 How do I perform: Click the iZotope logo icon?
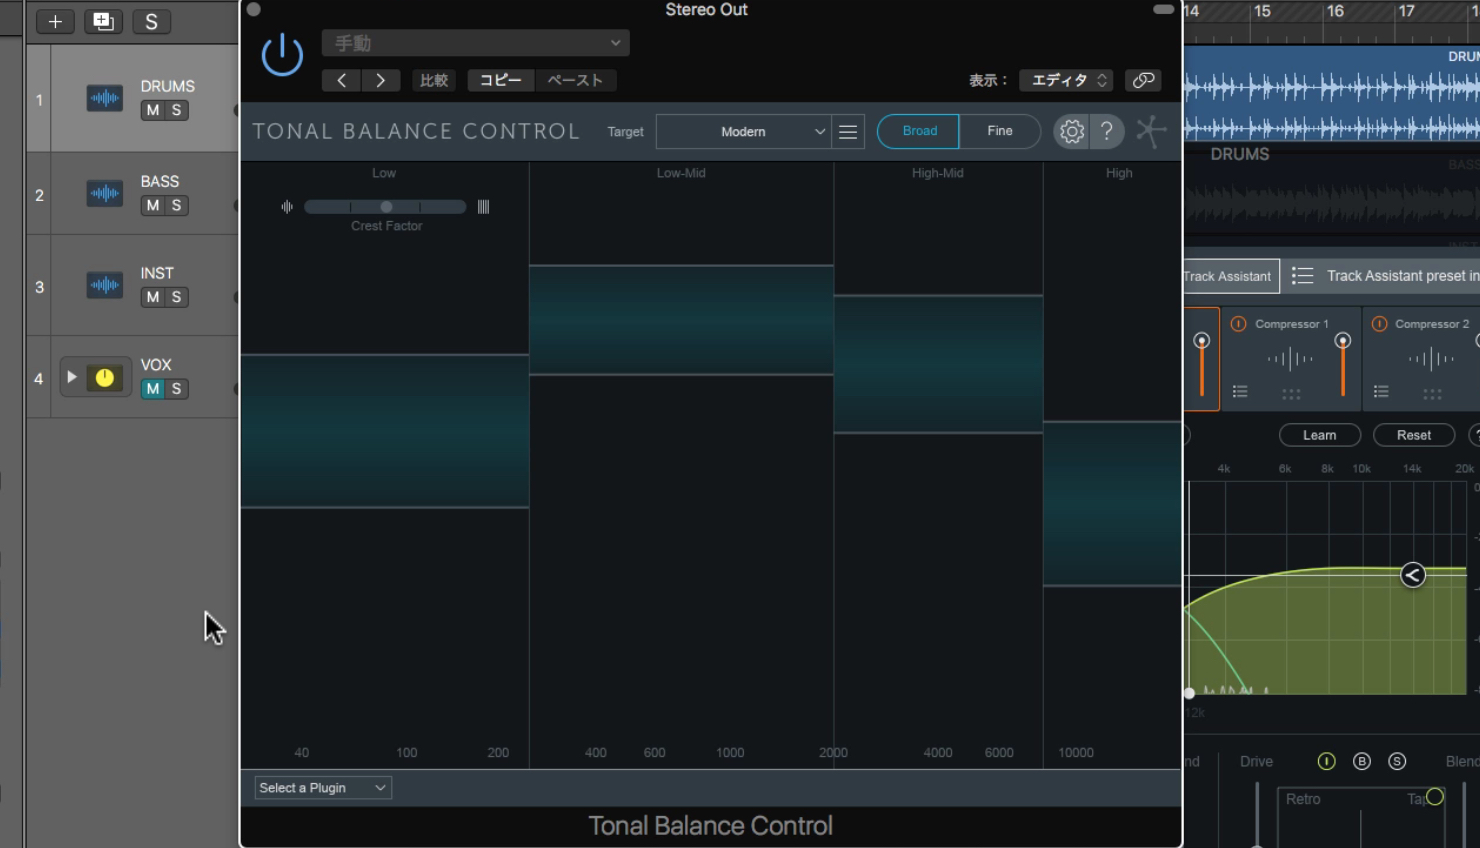[1151, 131]
